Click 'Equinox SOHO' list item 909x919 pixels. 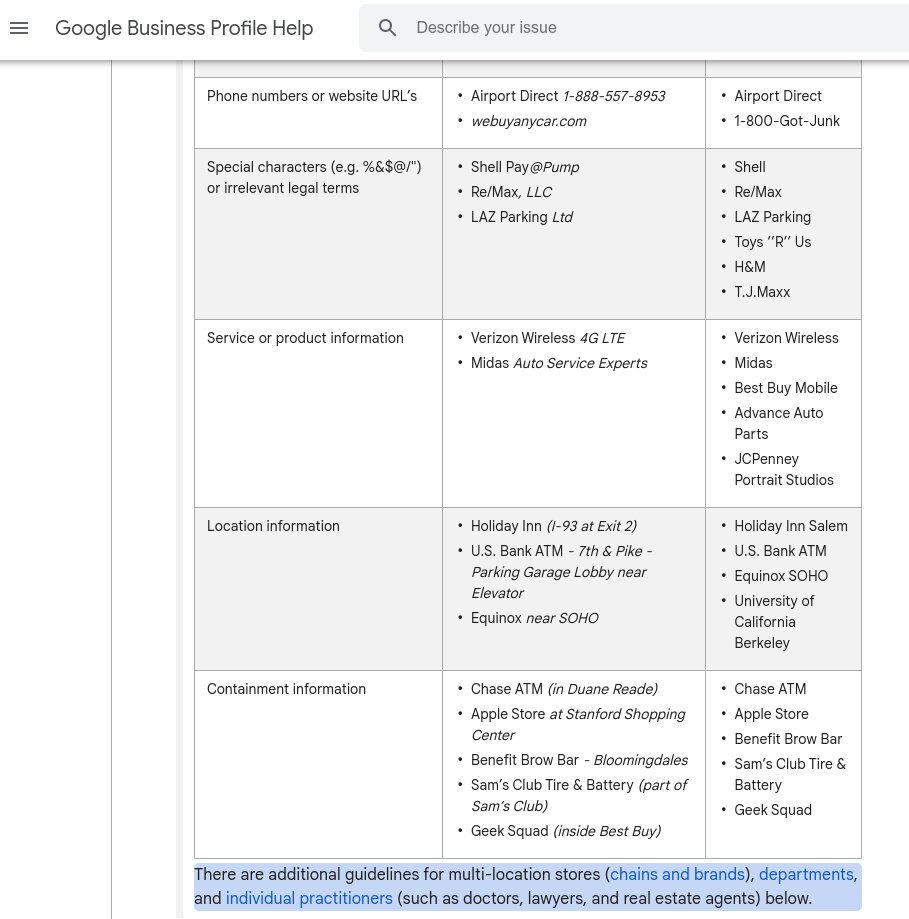click(x=781, y=576)
